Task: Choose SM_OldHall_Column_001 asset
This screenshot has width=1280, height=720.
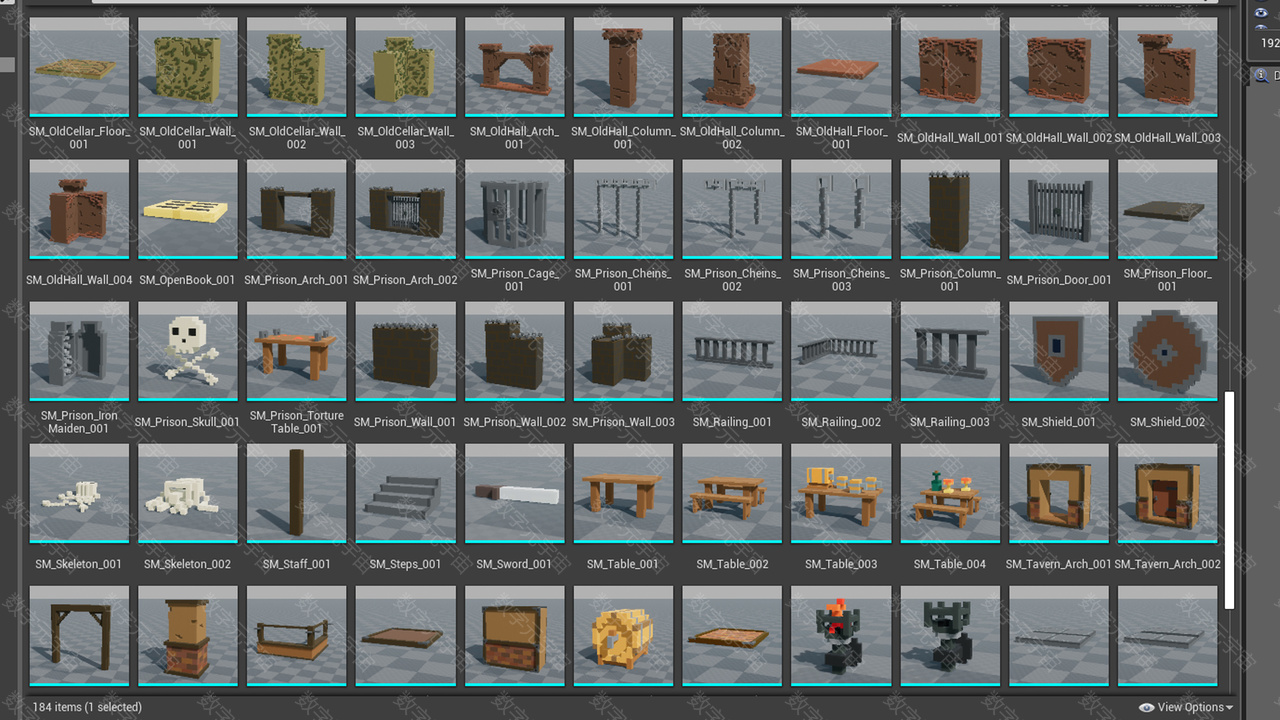Action: [624, 67]
